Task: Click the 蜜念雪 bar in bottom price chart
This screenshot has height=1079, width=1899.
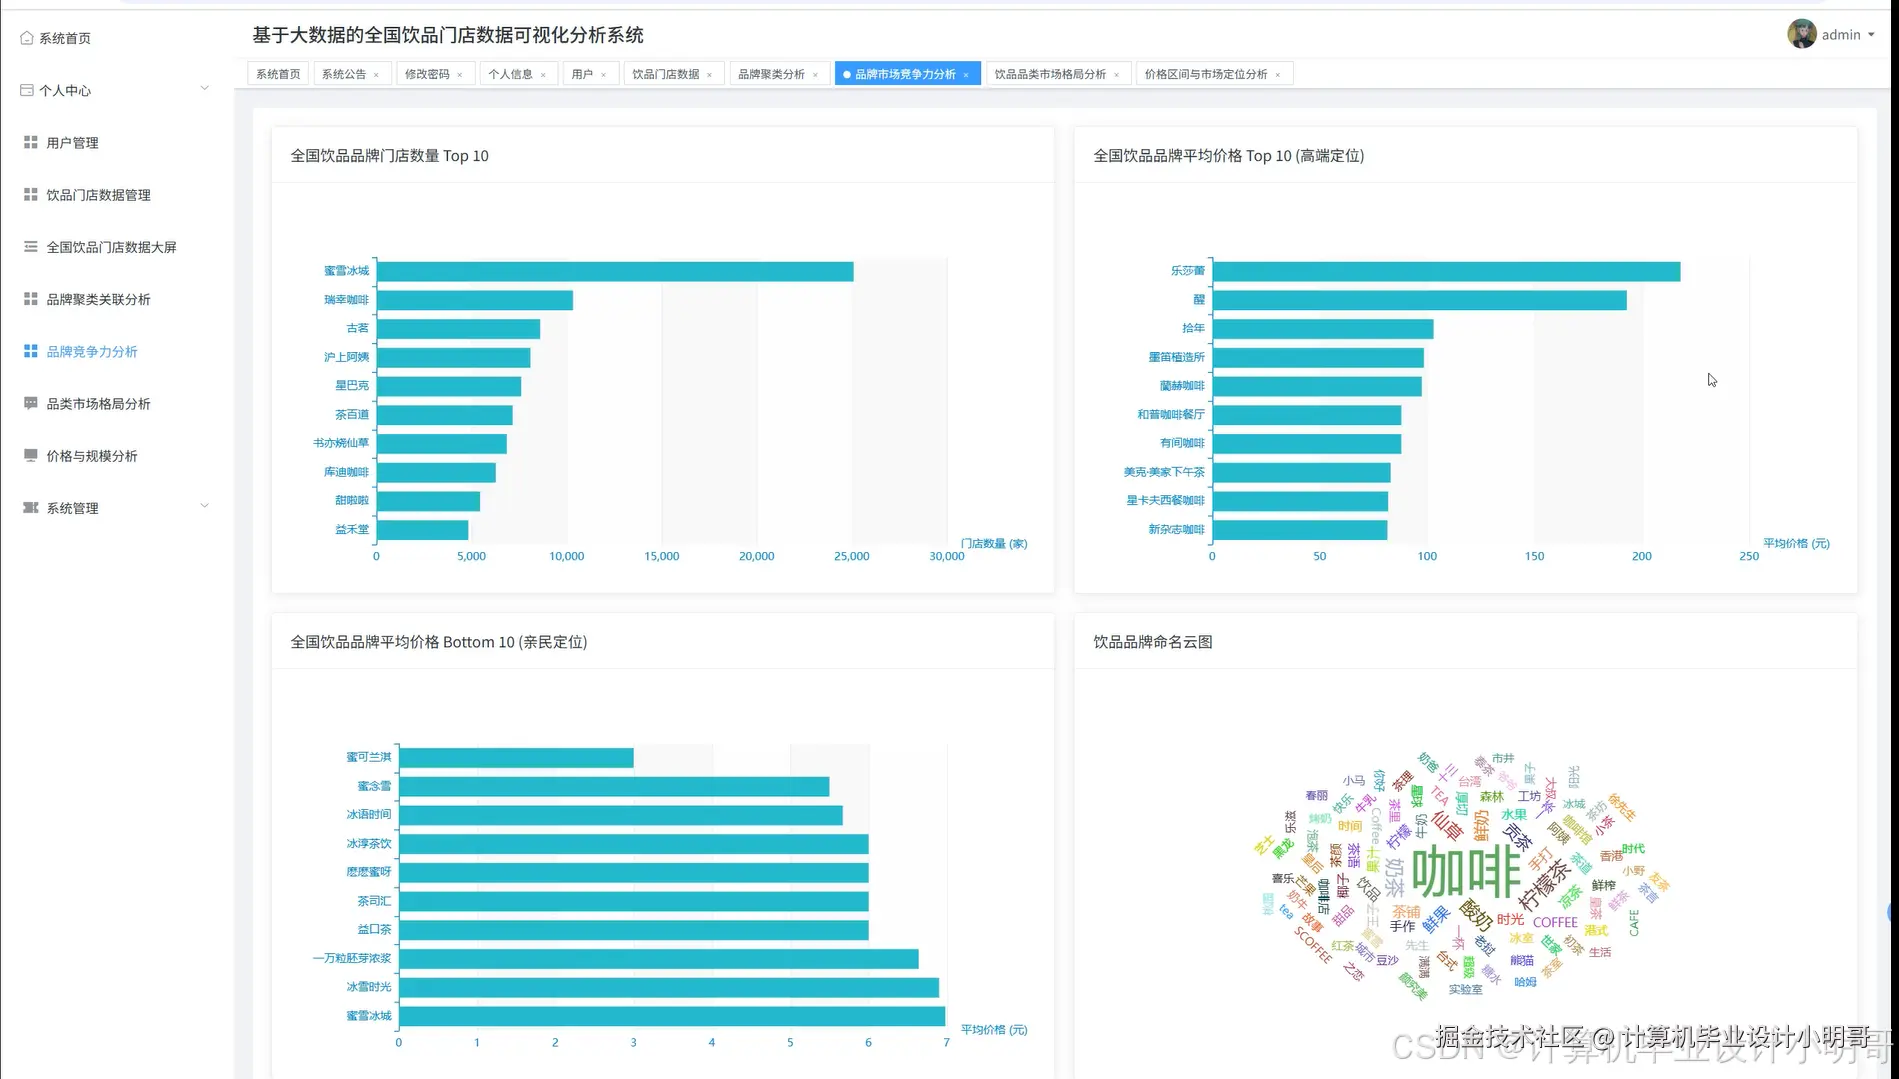Action: 614,787
